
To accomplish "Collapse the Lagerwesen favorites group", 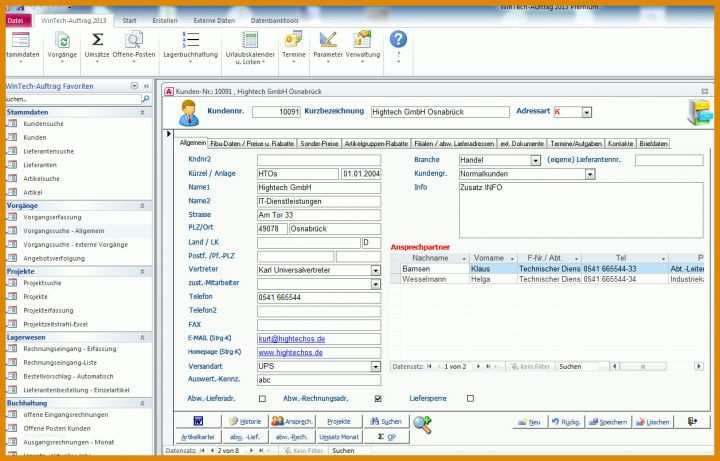I will click(x=142, y=337).
